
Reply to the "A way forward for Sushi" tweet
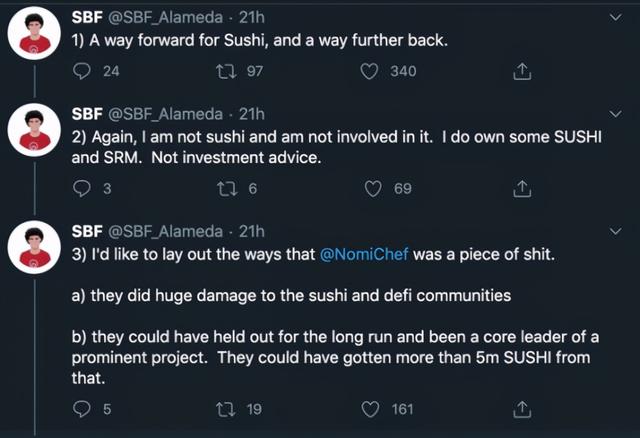click(83, 71)
